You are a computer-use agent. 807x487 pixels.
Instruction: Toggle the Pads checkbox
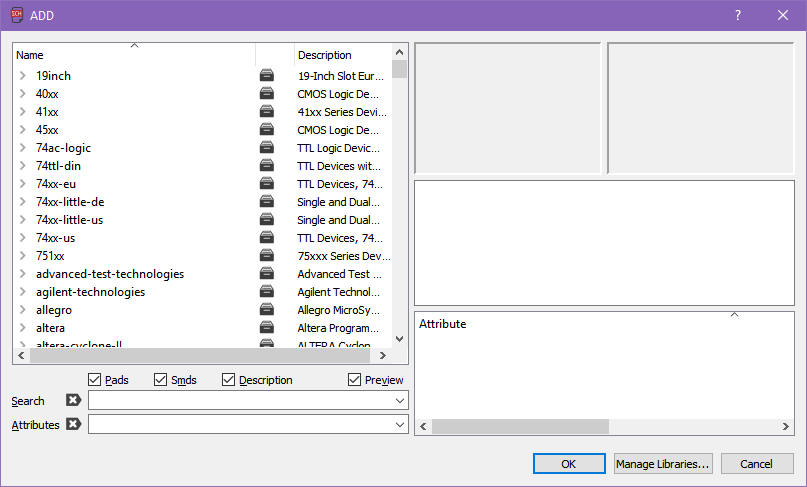tap(95, 380)
